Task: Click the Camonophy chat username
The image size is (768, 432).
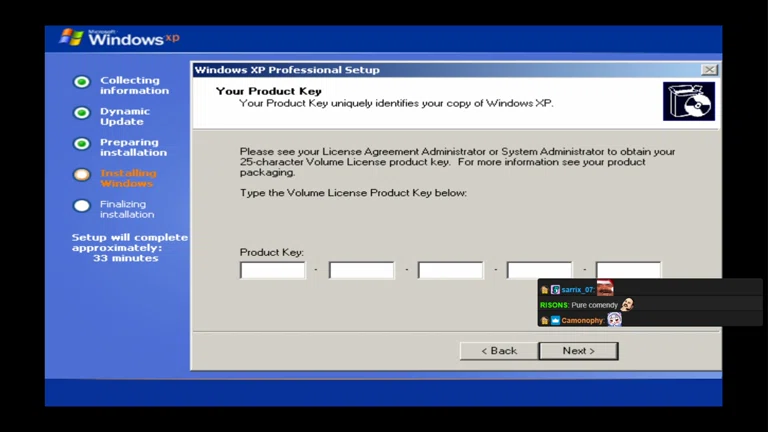Action: click(x=583, y=320)
